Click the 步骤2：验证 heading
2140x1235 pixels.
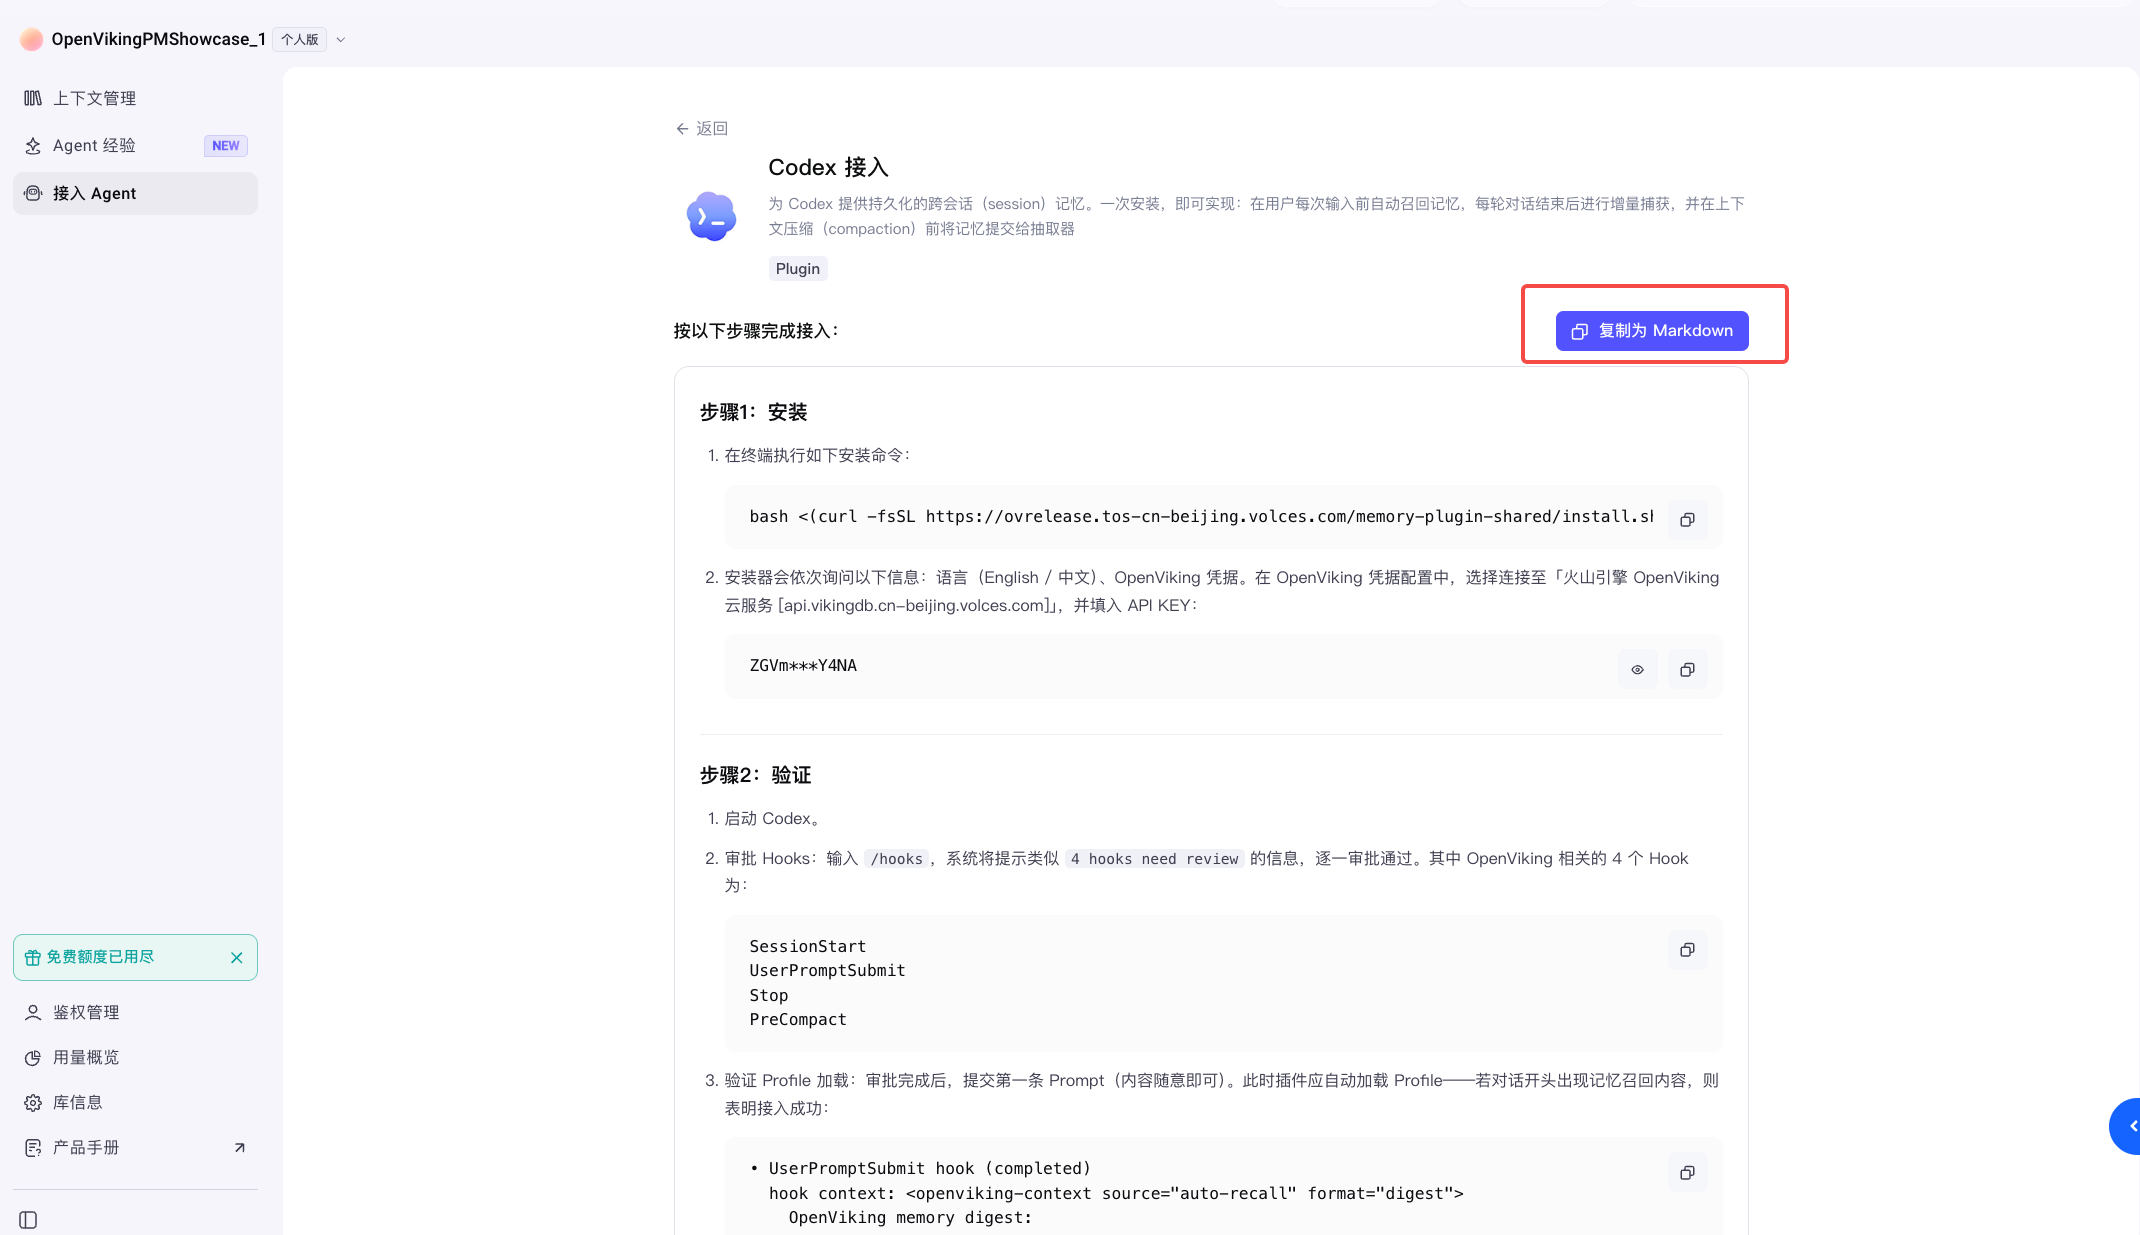755,775
